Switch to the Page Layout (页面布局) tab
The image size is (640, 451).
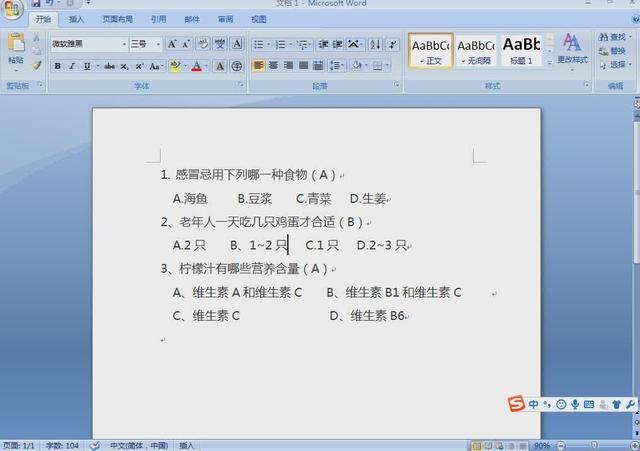[x=118, y=19]
